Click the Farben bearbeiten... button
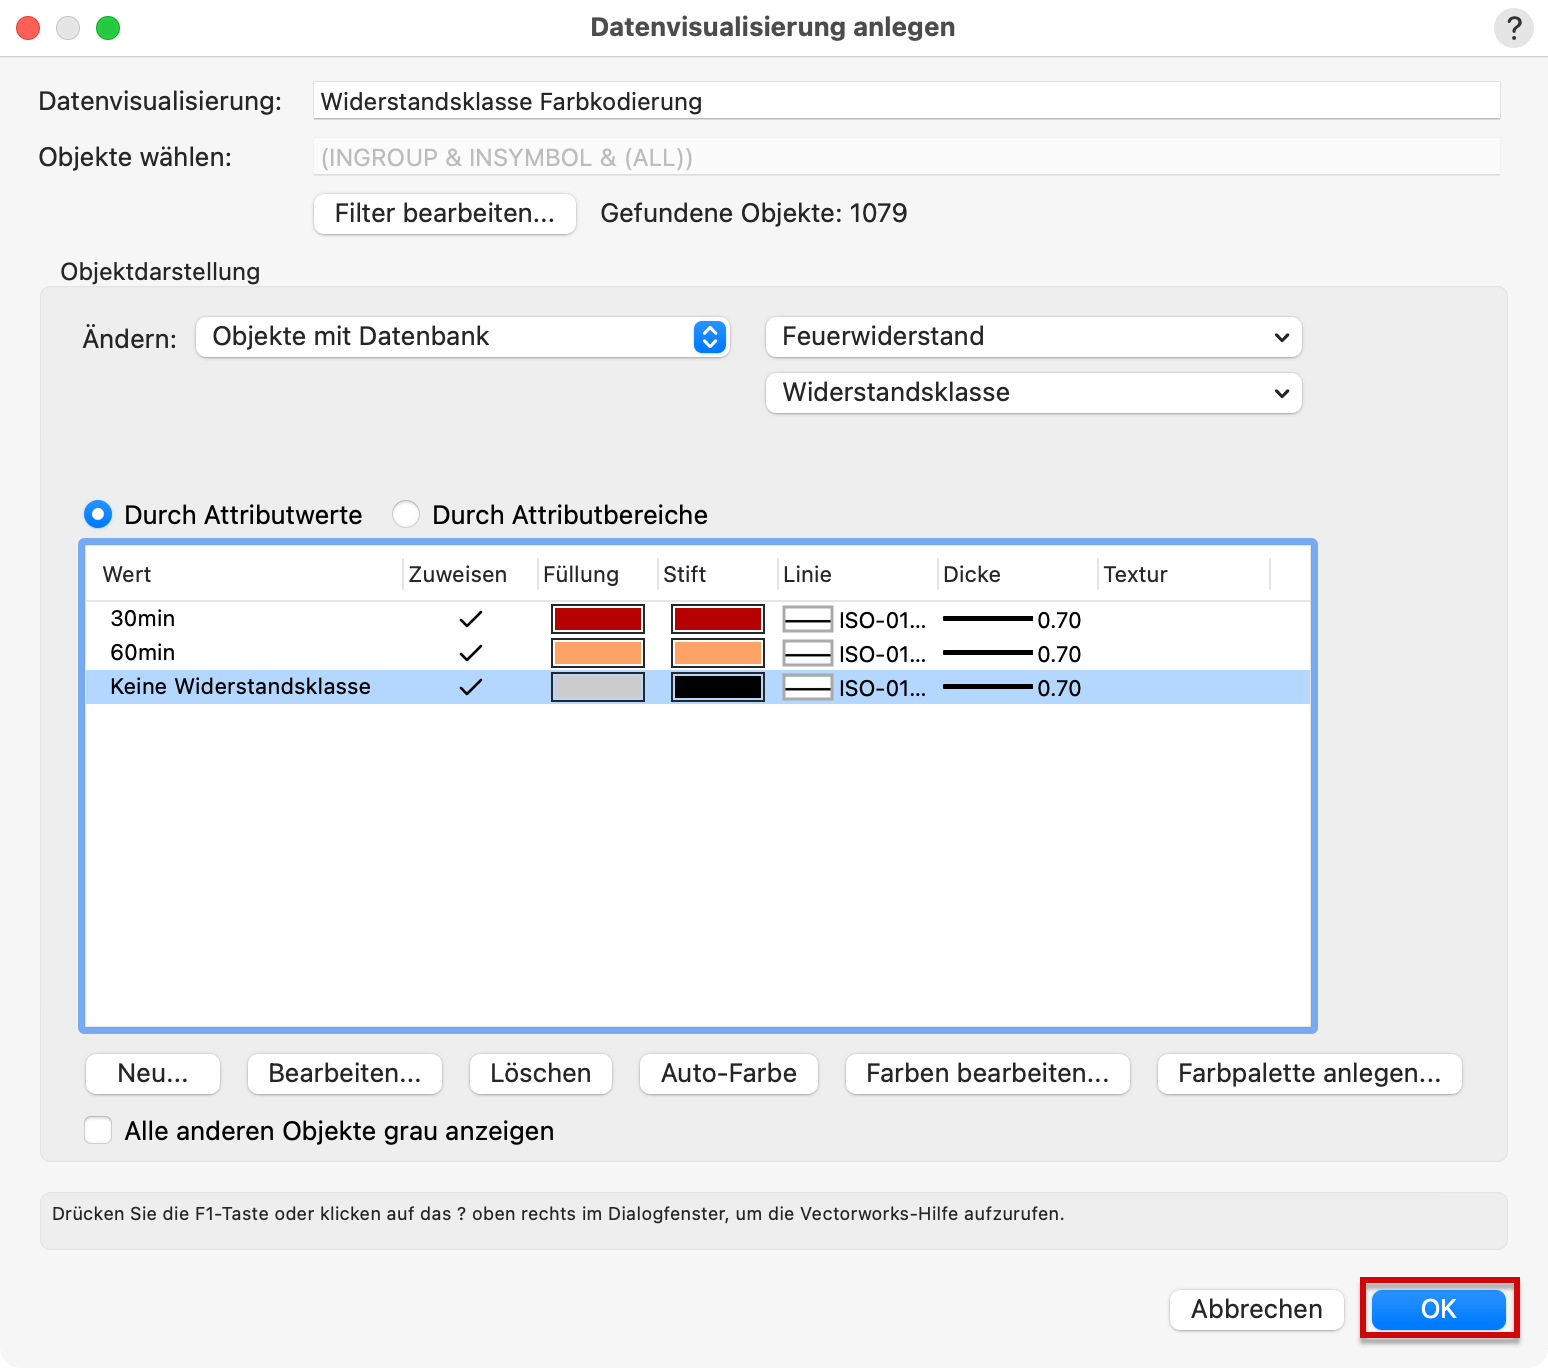 pos(988,1074)
